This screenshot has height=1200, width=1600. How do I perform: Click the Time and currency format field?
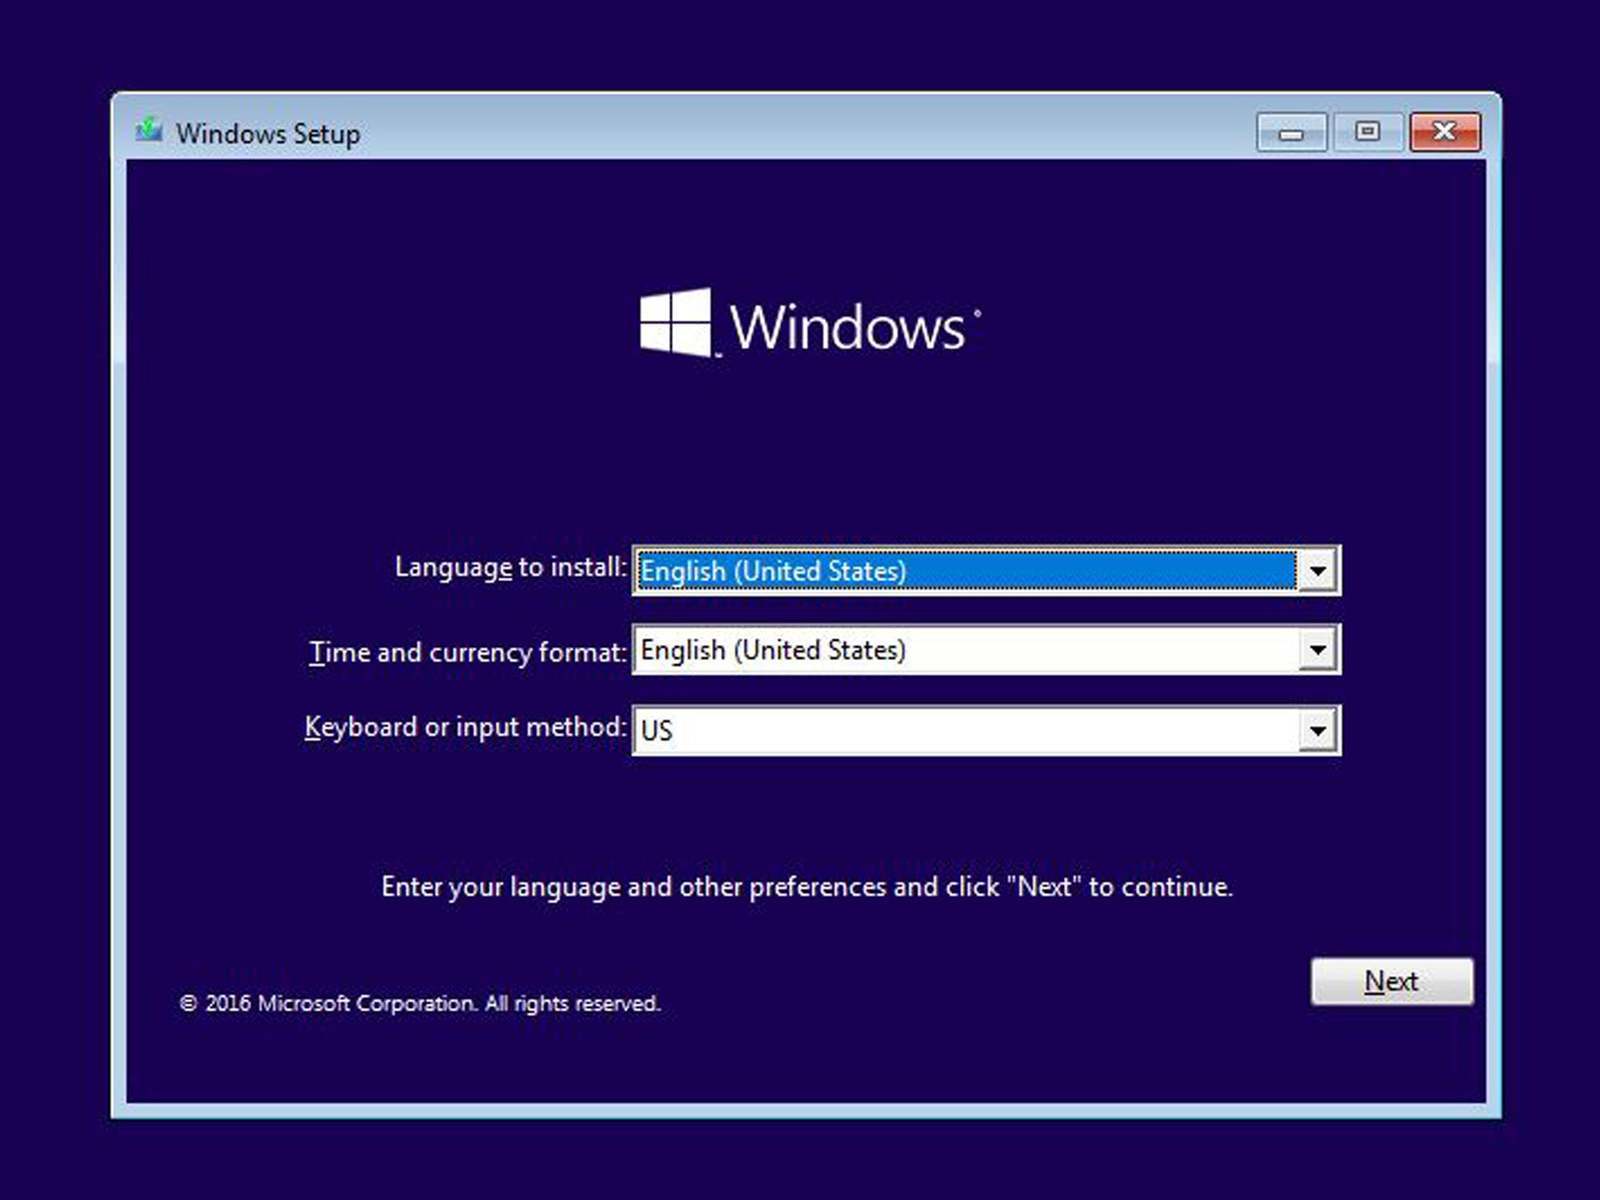(986, 650)
